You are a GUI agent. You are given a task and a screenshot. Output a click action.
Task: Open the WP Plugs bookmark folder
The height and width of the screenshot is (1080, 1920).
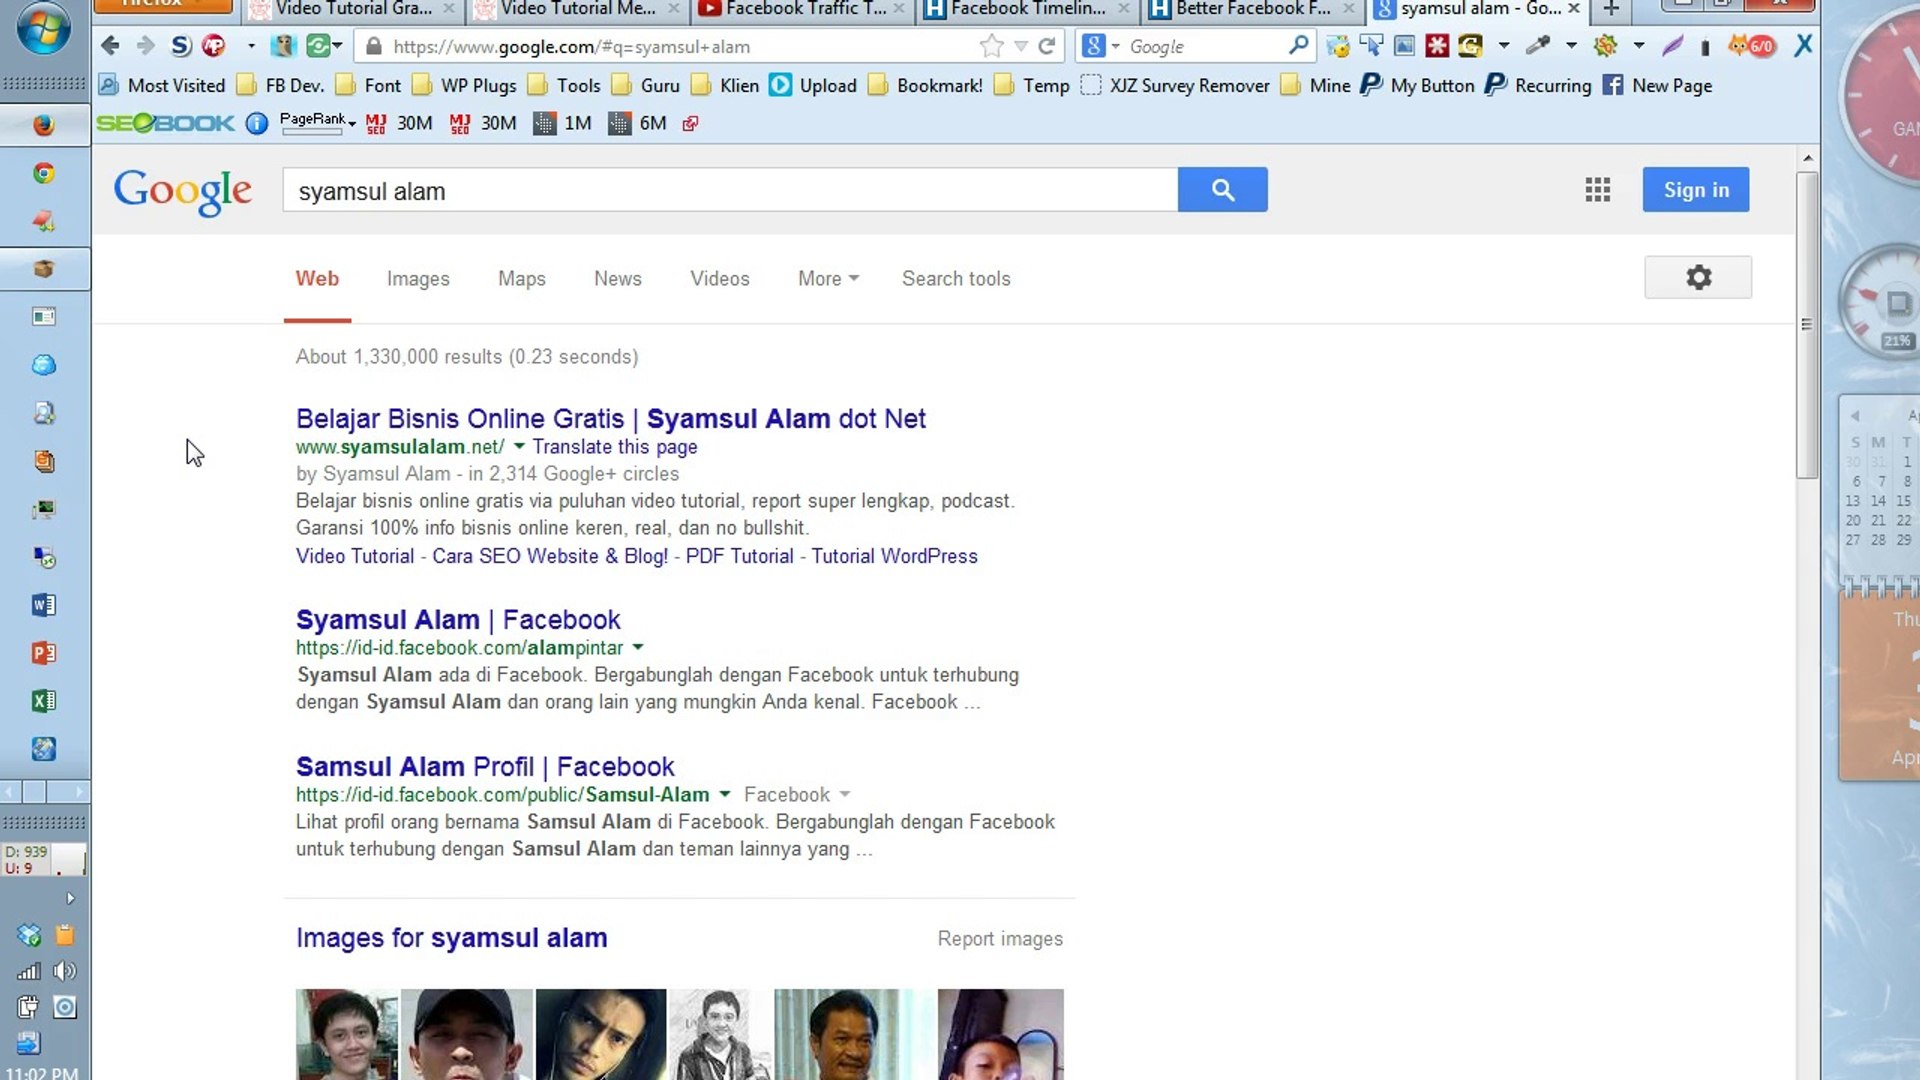[x=466, y=86]
